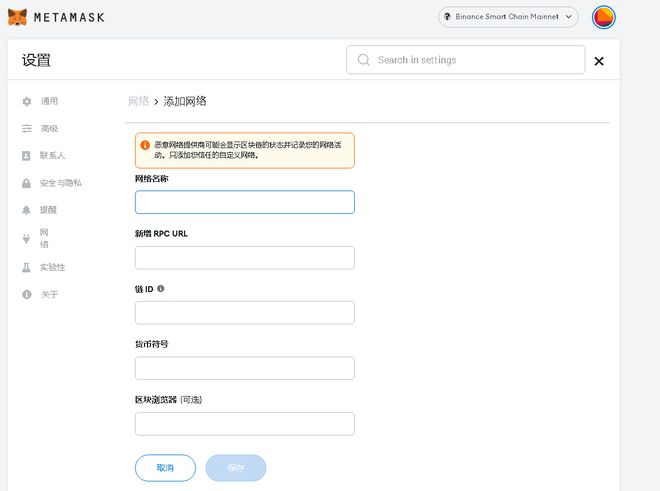660x491 pixels.
Task: Click the 保存 (Save) button
Action: [x=236, y=468]
